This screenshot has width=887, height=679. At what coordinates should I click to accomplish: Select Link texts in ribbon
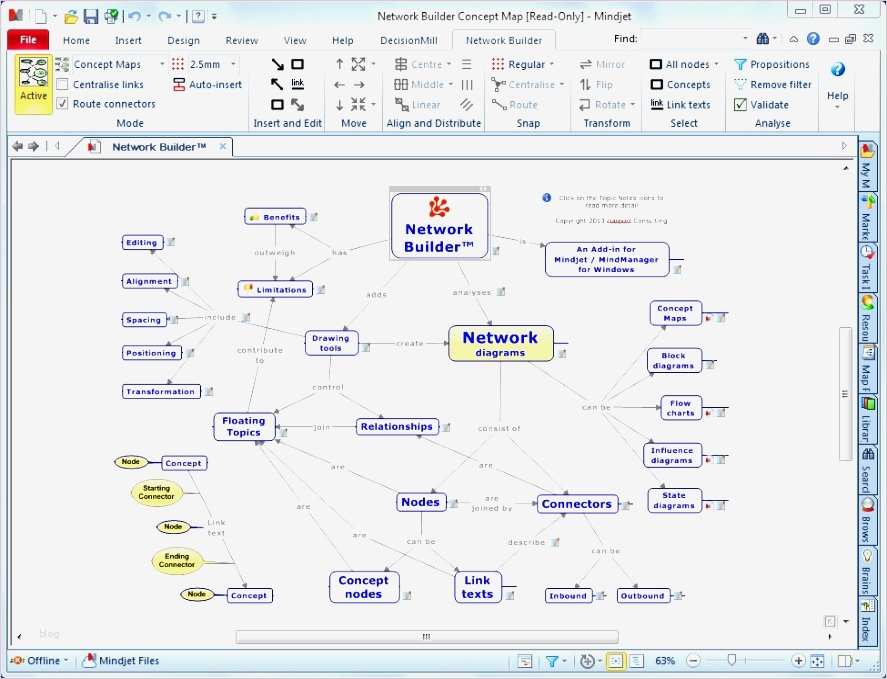(680, 105)
